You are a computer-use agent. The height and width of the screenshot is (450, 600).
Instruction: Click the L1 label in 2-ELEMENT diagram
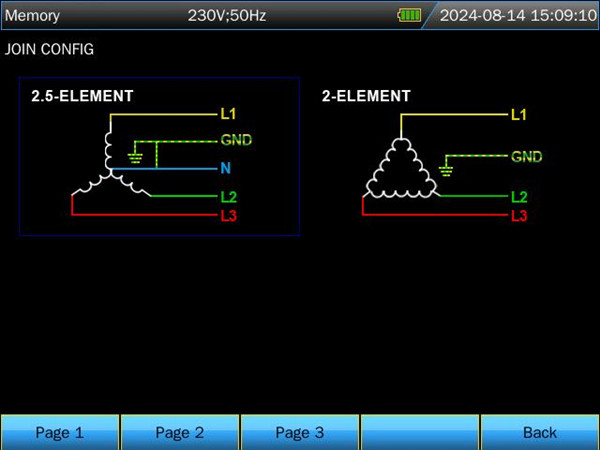(518, 114)
